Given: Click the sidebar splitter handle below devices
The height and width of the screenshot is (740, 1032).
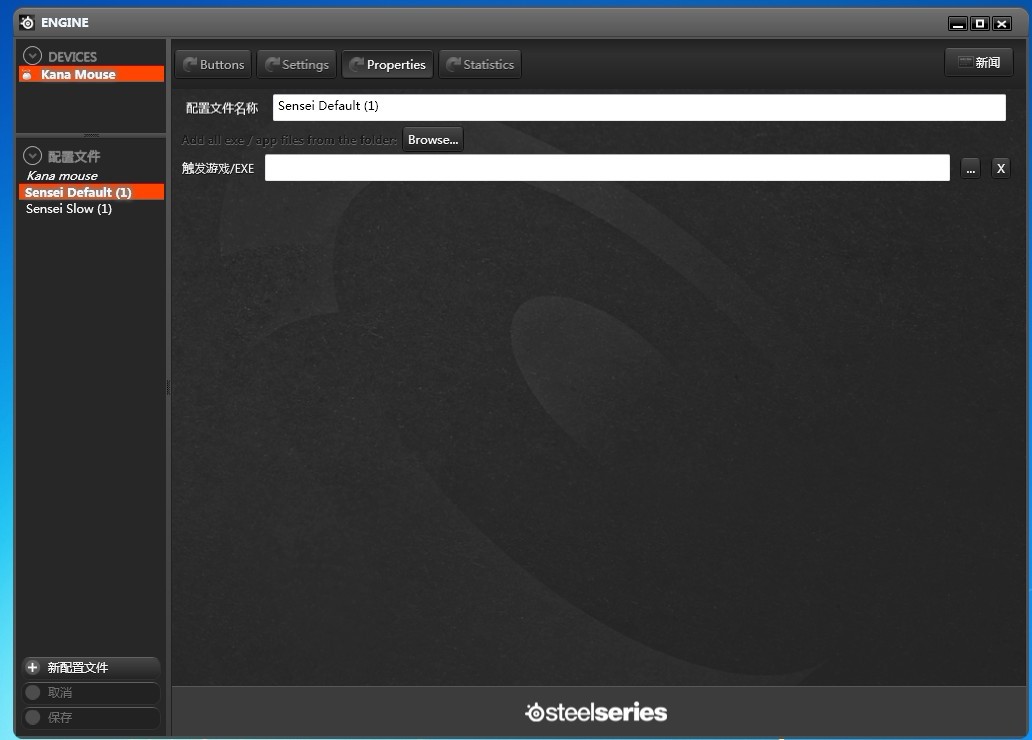Looking at the screenshot, I should [91, 135].
